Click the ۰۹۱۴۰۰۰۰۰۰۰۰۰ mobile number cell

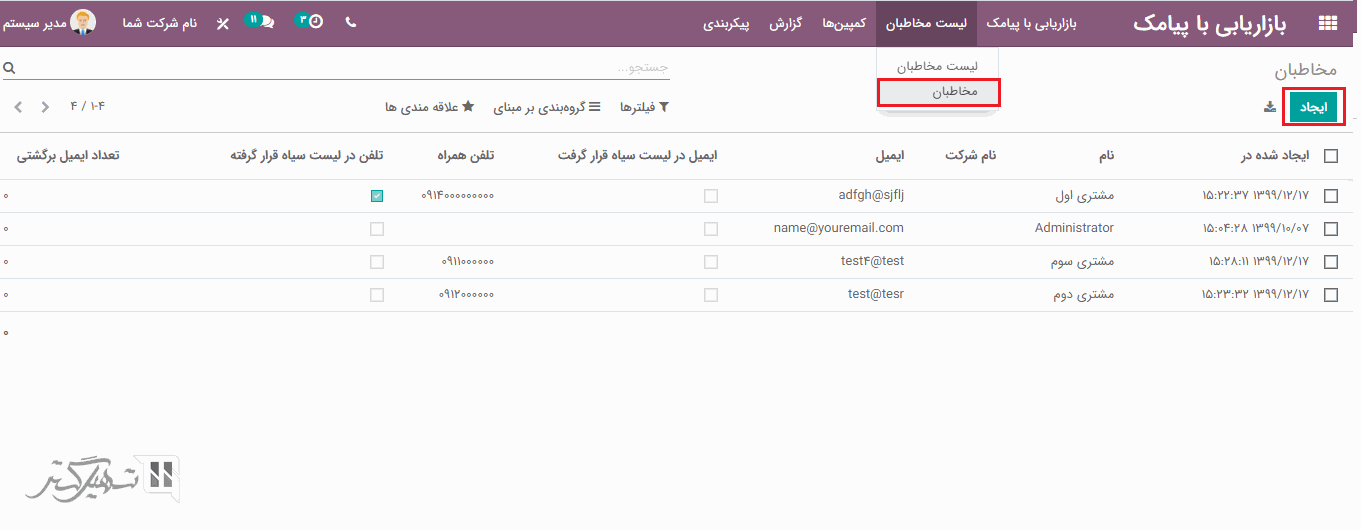pos(458,196)
